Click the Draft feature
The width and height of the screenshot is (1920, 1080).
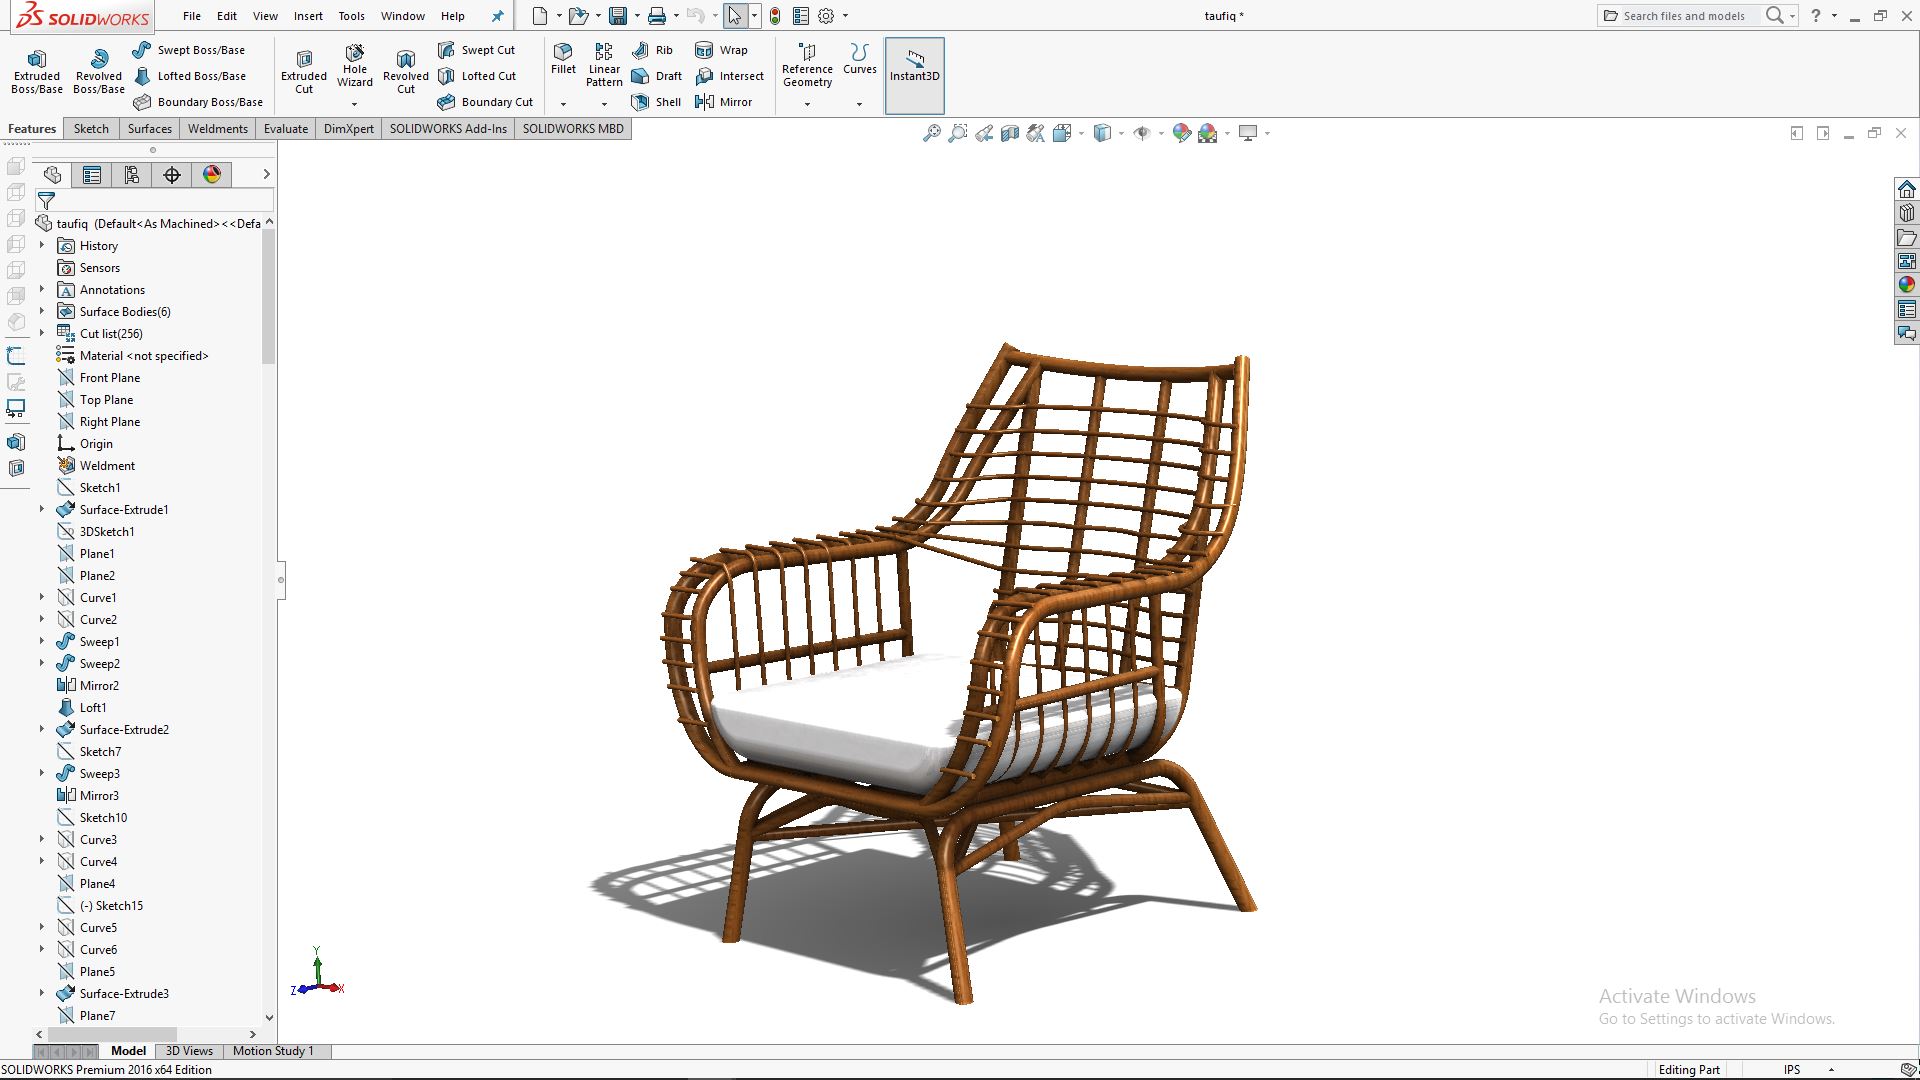coord(656,76)
